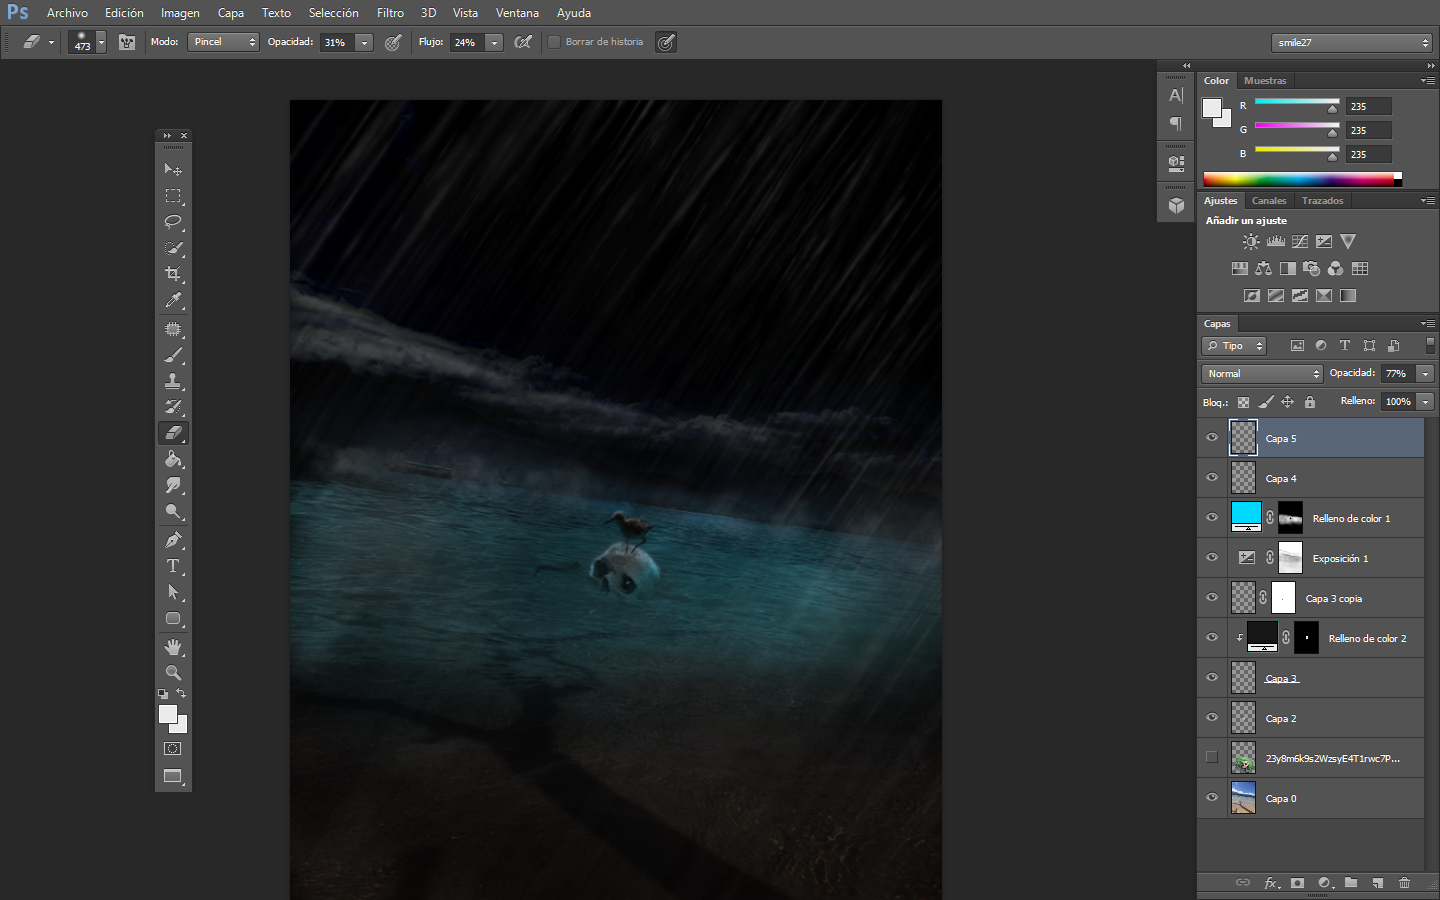
Task: Open the Archivo menu
Action: [x=67, y=13]
